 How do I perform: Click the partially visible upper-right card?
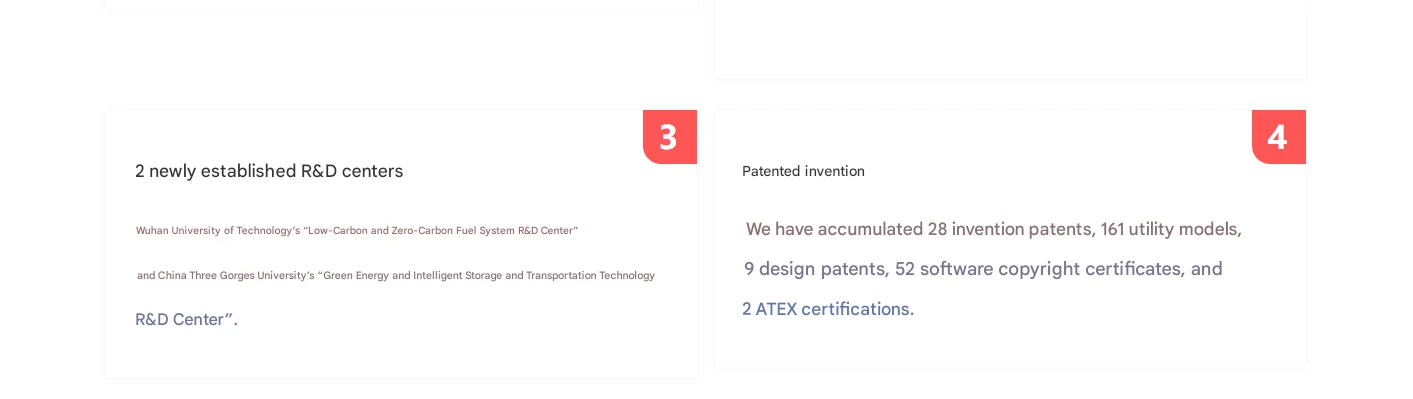point(1010,38)
